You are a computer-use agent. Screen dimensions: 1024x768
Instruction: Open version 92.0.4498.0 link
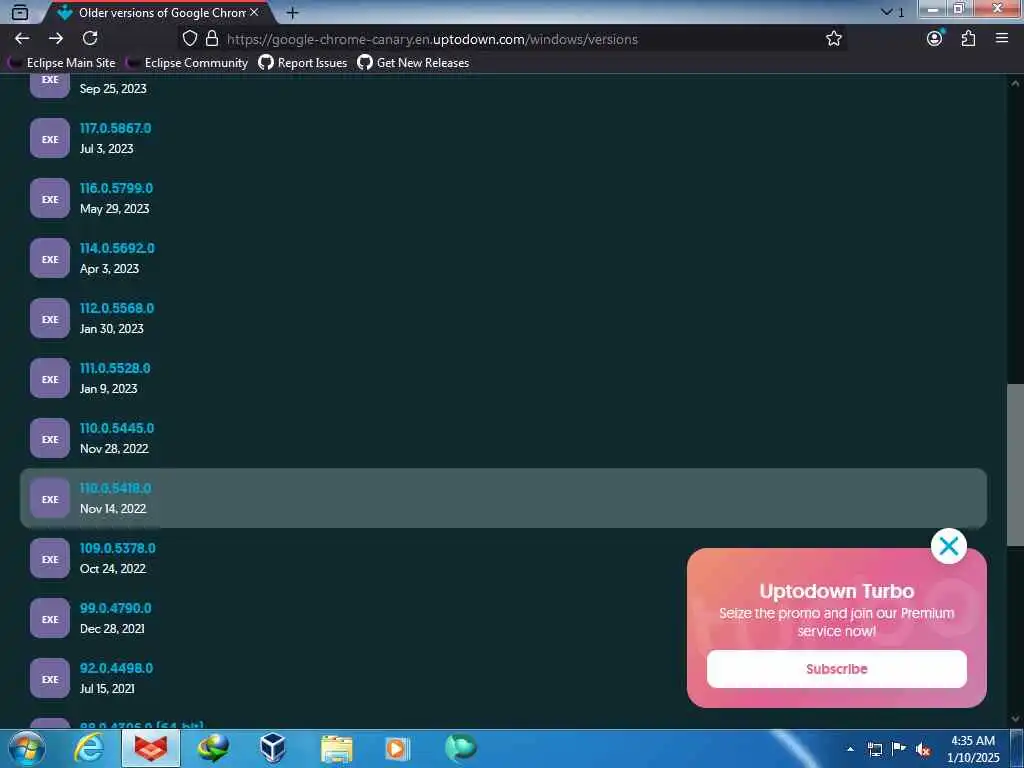coord(116,668)
